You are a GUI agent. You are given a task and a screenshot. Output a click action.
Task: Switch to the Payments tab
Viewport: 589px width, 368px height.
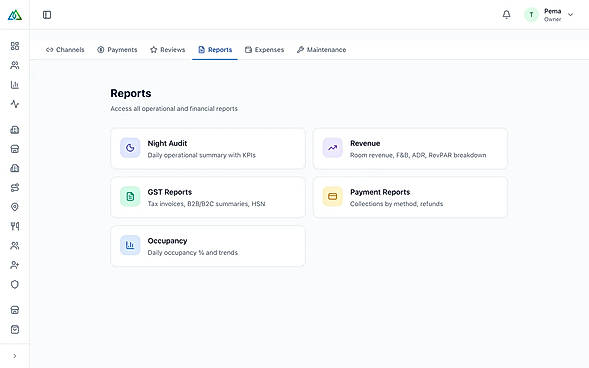pyautogui.click(x=117, y=50)
